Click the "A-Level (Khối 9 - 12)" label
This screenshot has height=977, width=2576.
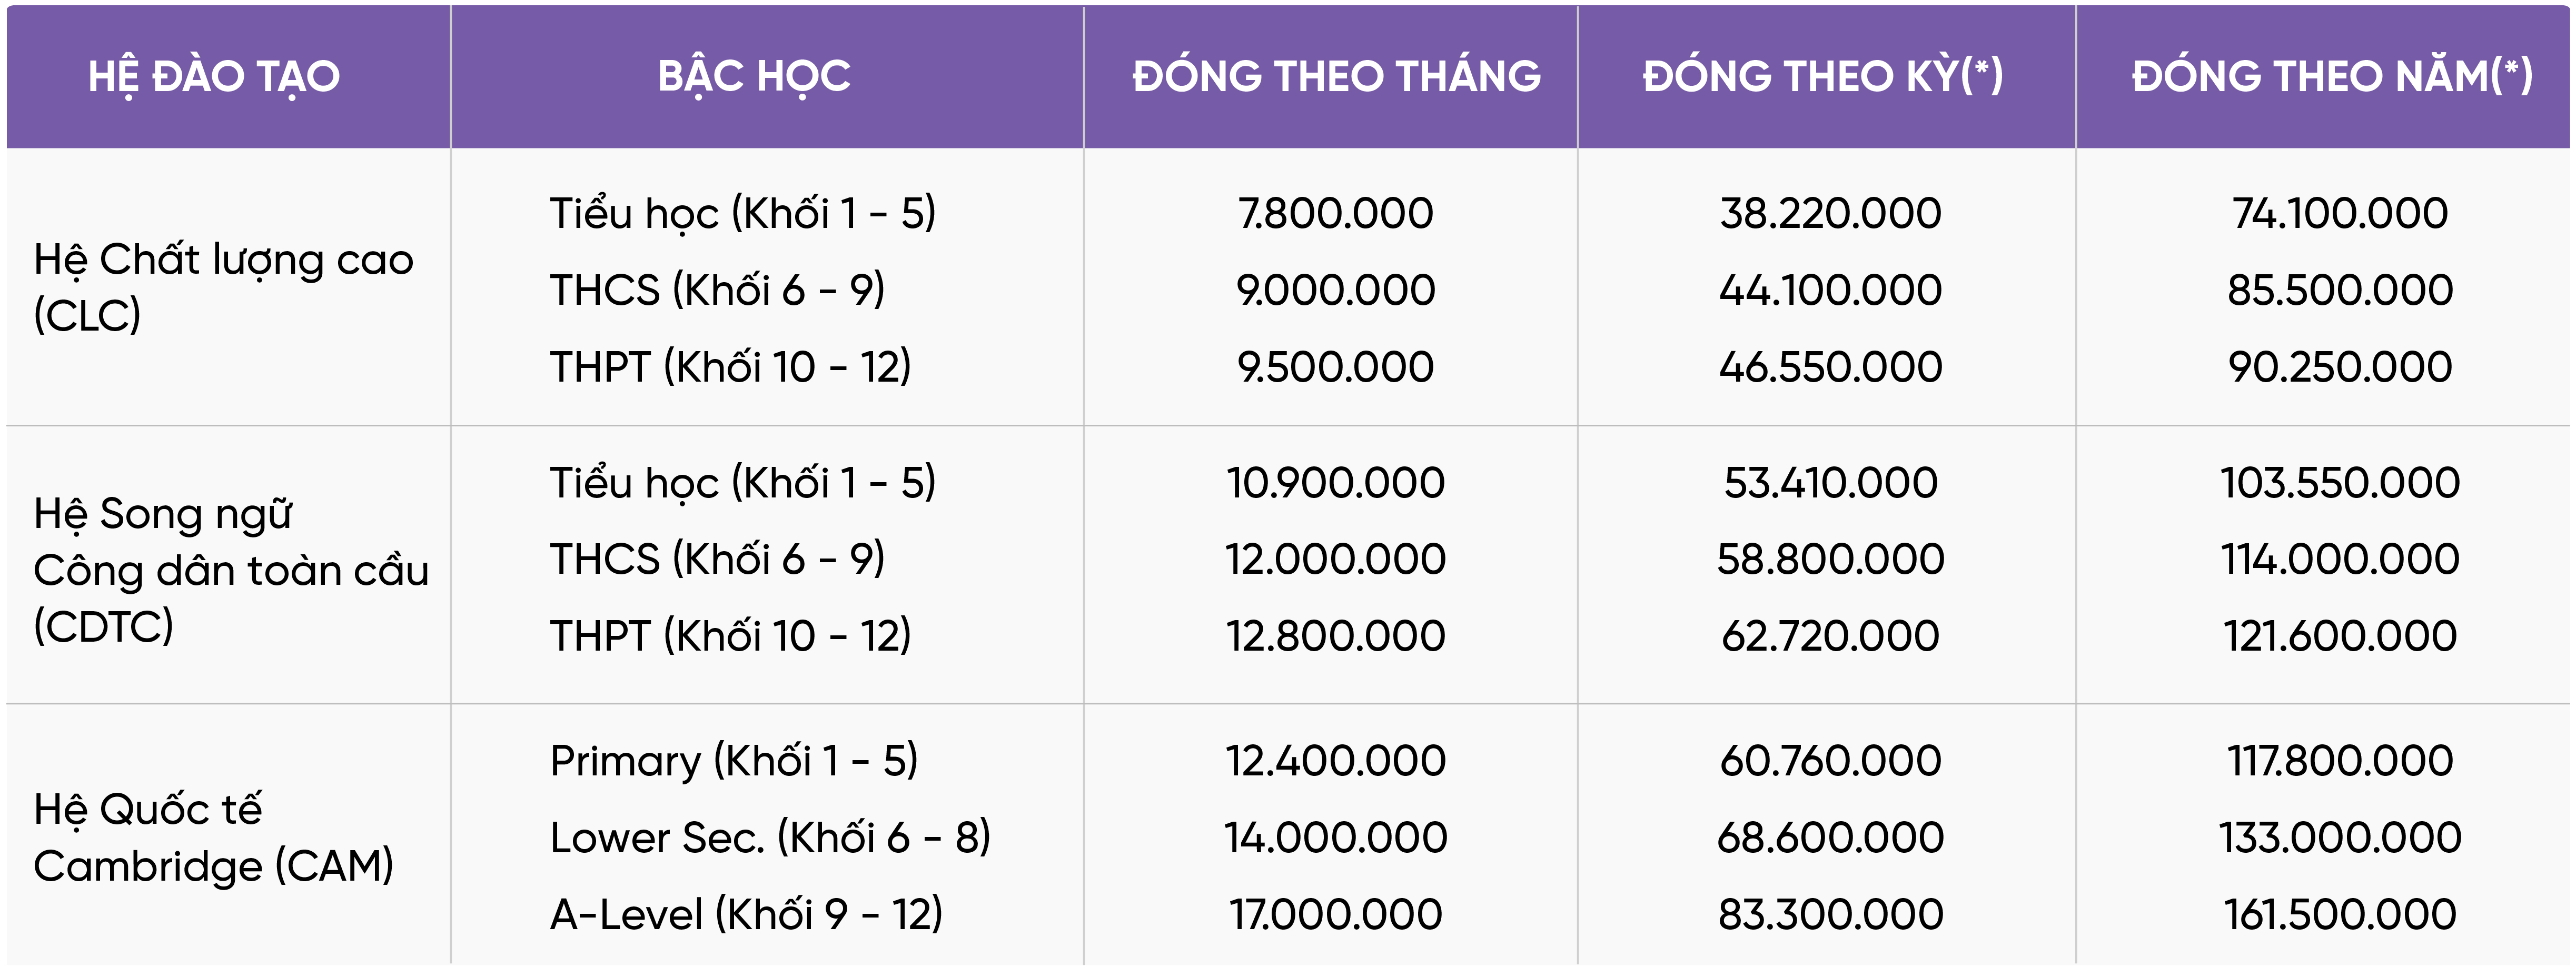tap(746, 914)
